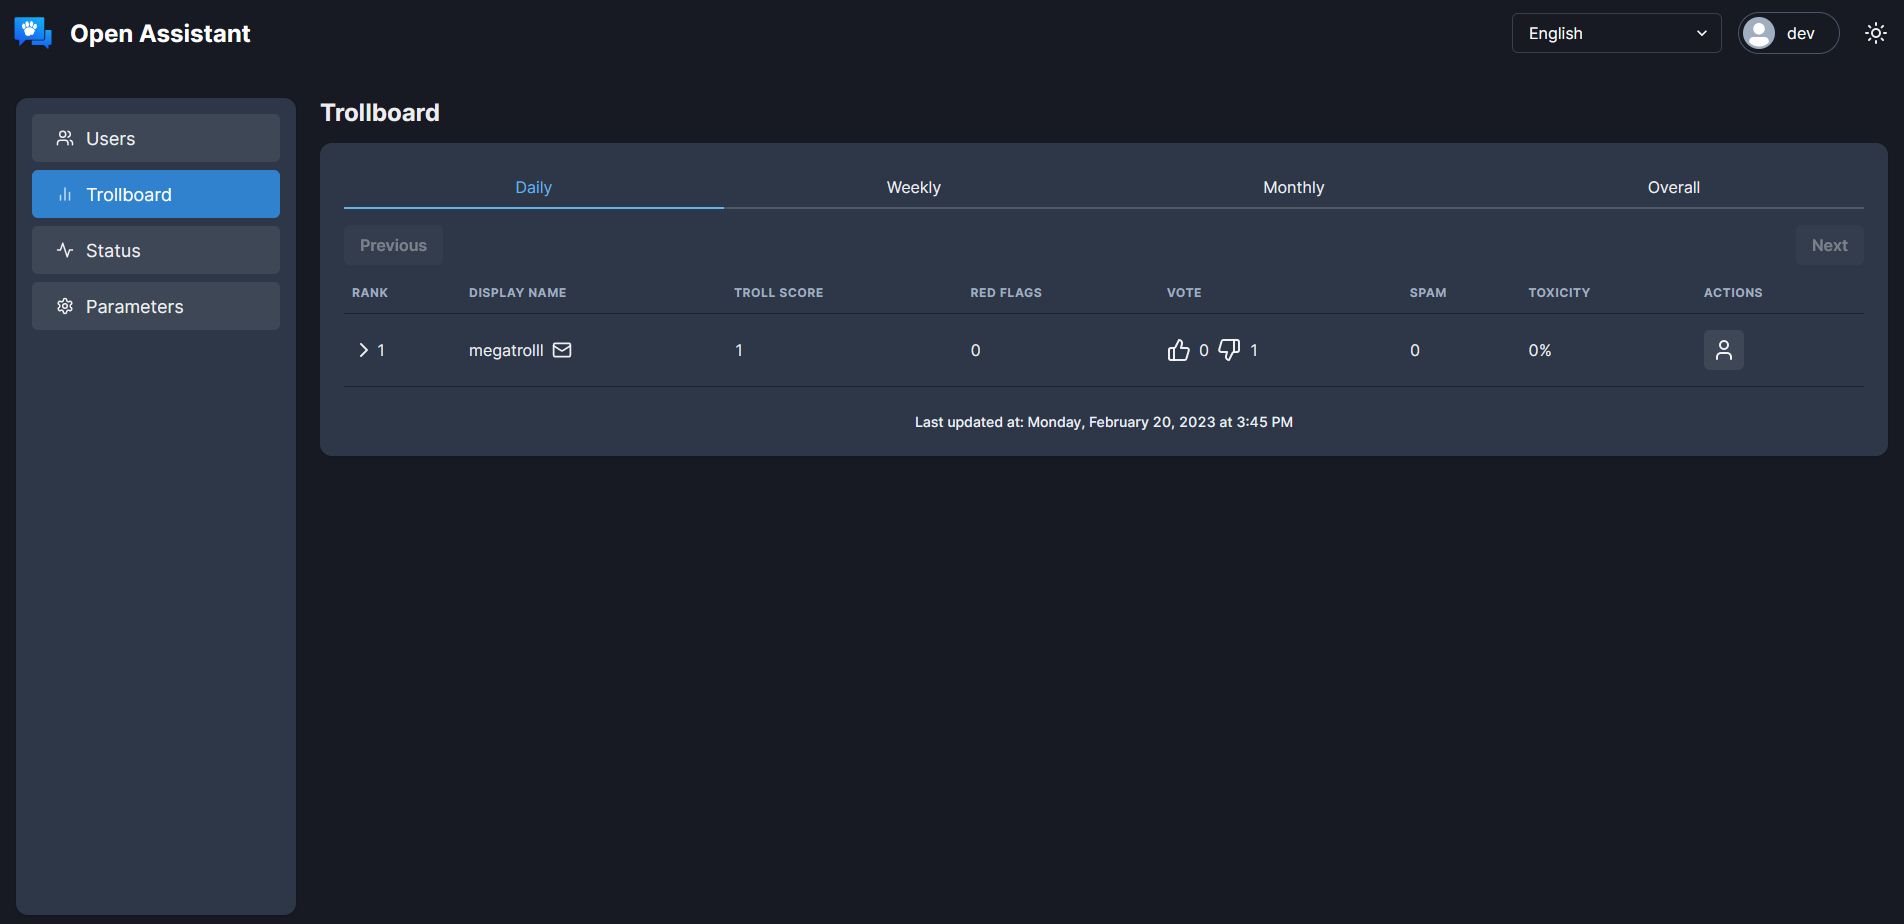The width and height of the screenshot is (1904, 924).
Task: Toggle the light/dark theme sun icon
Action: [x=1876, y=33]
